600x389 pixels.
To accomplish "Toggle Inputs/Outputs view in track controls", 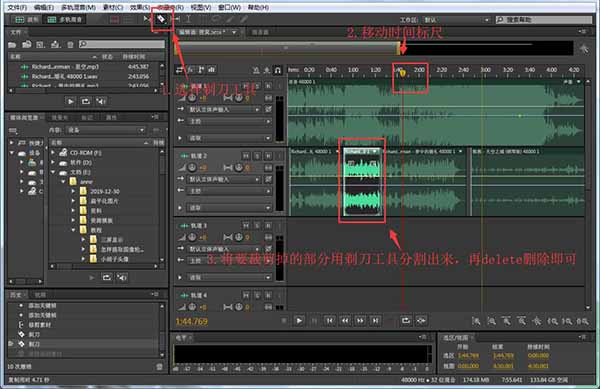I will point(179,70).
